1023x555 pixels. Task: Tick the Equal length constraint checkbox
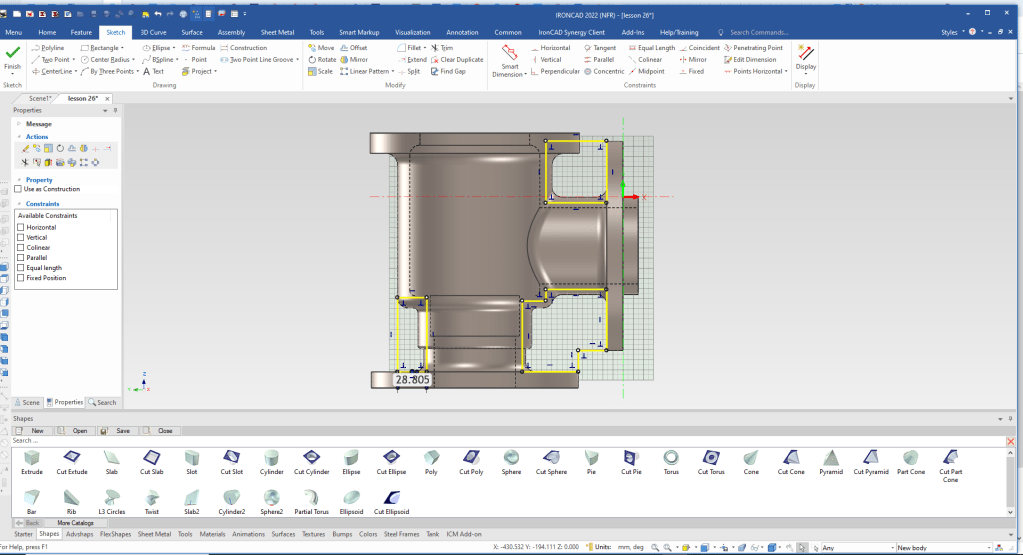click(21, 268)
